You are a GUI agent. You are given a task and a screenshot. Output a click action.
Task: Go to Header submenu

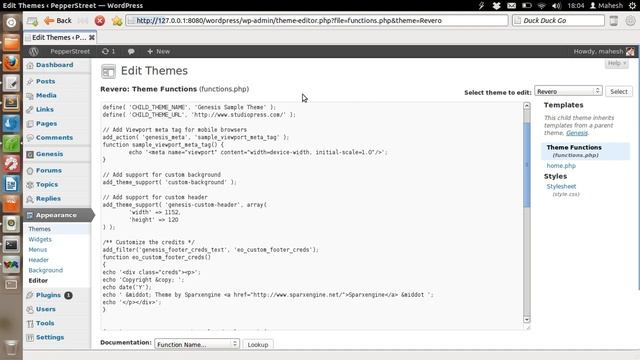point(39,260)
